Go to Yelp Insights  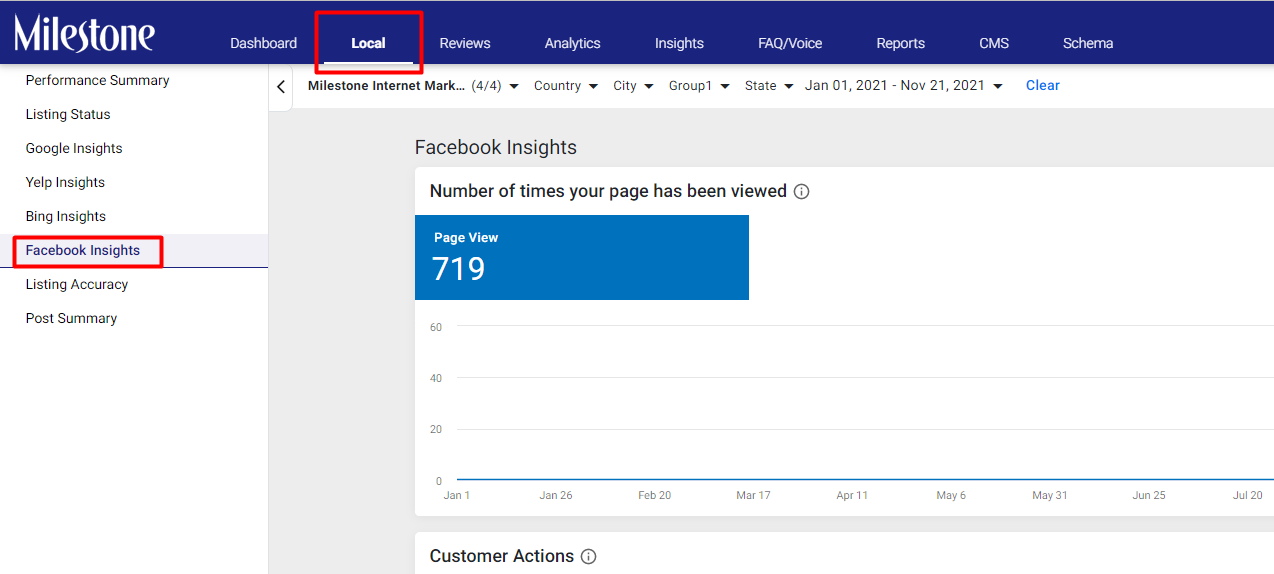pyautogui.click(x=65, y=182)
